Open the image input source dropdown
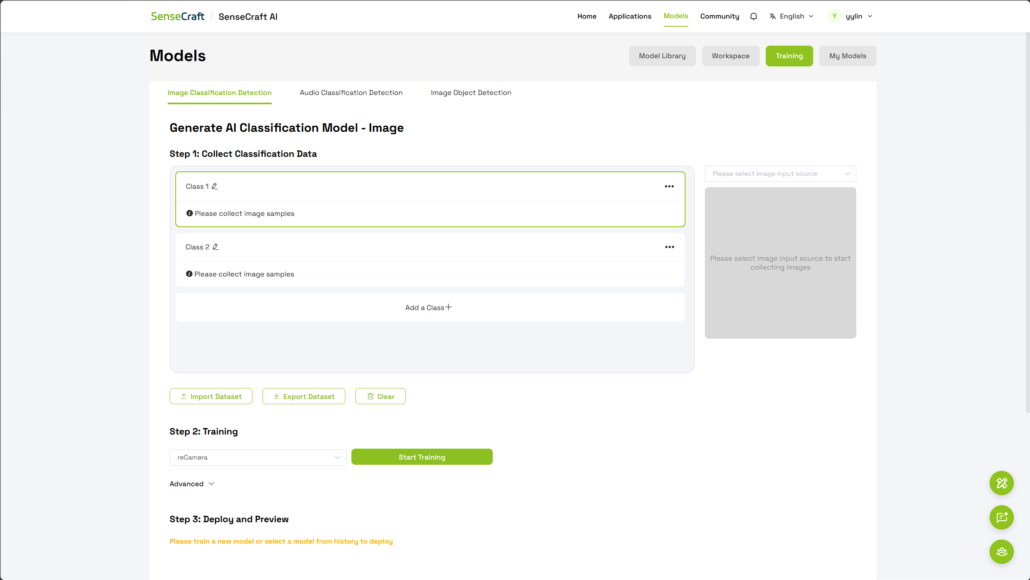The image size is (1030, 580). [x=780, y=173]
